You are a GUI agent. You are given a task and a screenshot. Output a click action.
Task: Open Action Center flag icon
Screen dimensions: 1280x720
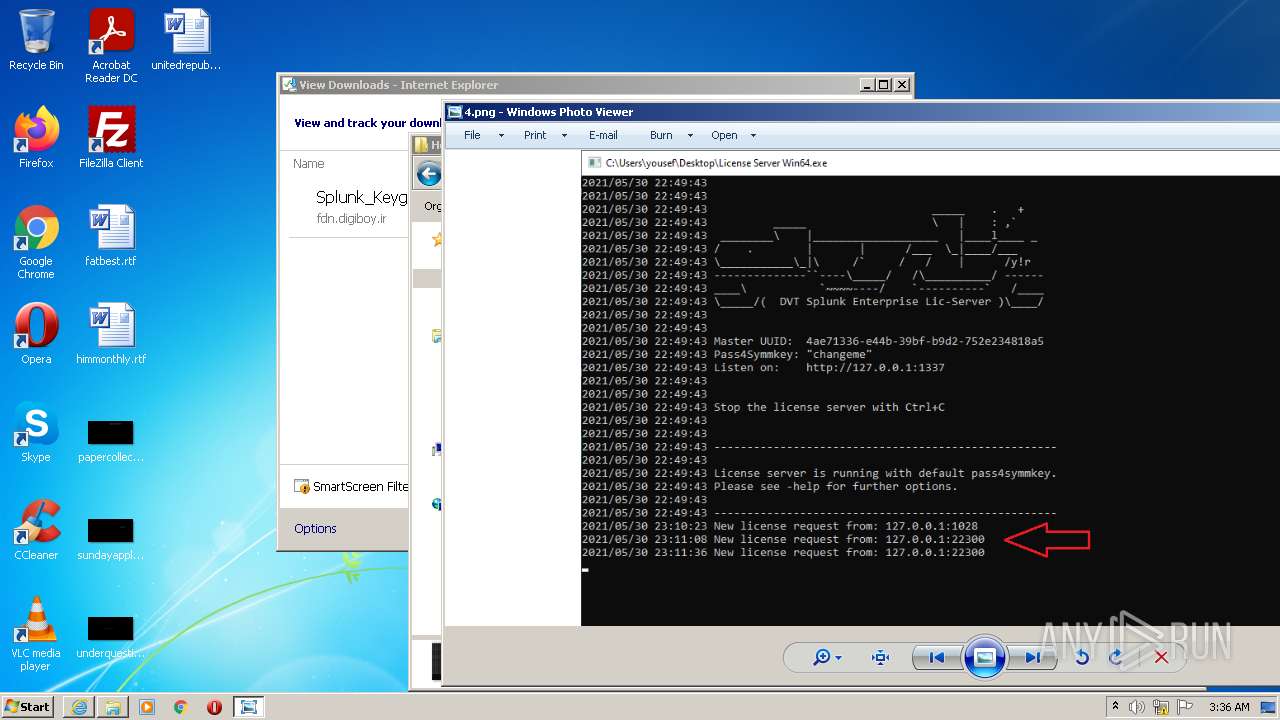coord(1184,707)
